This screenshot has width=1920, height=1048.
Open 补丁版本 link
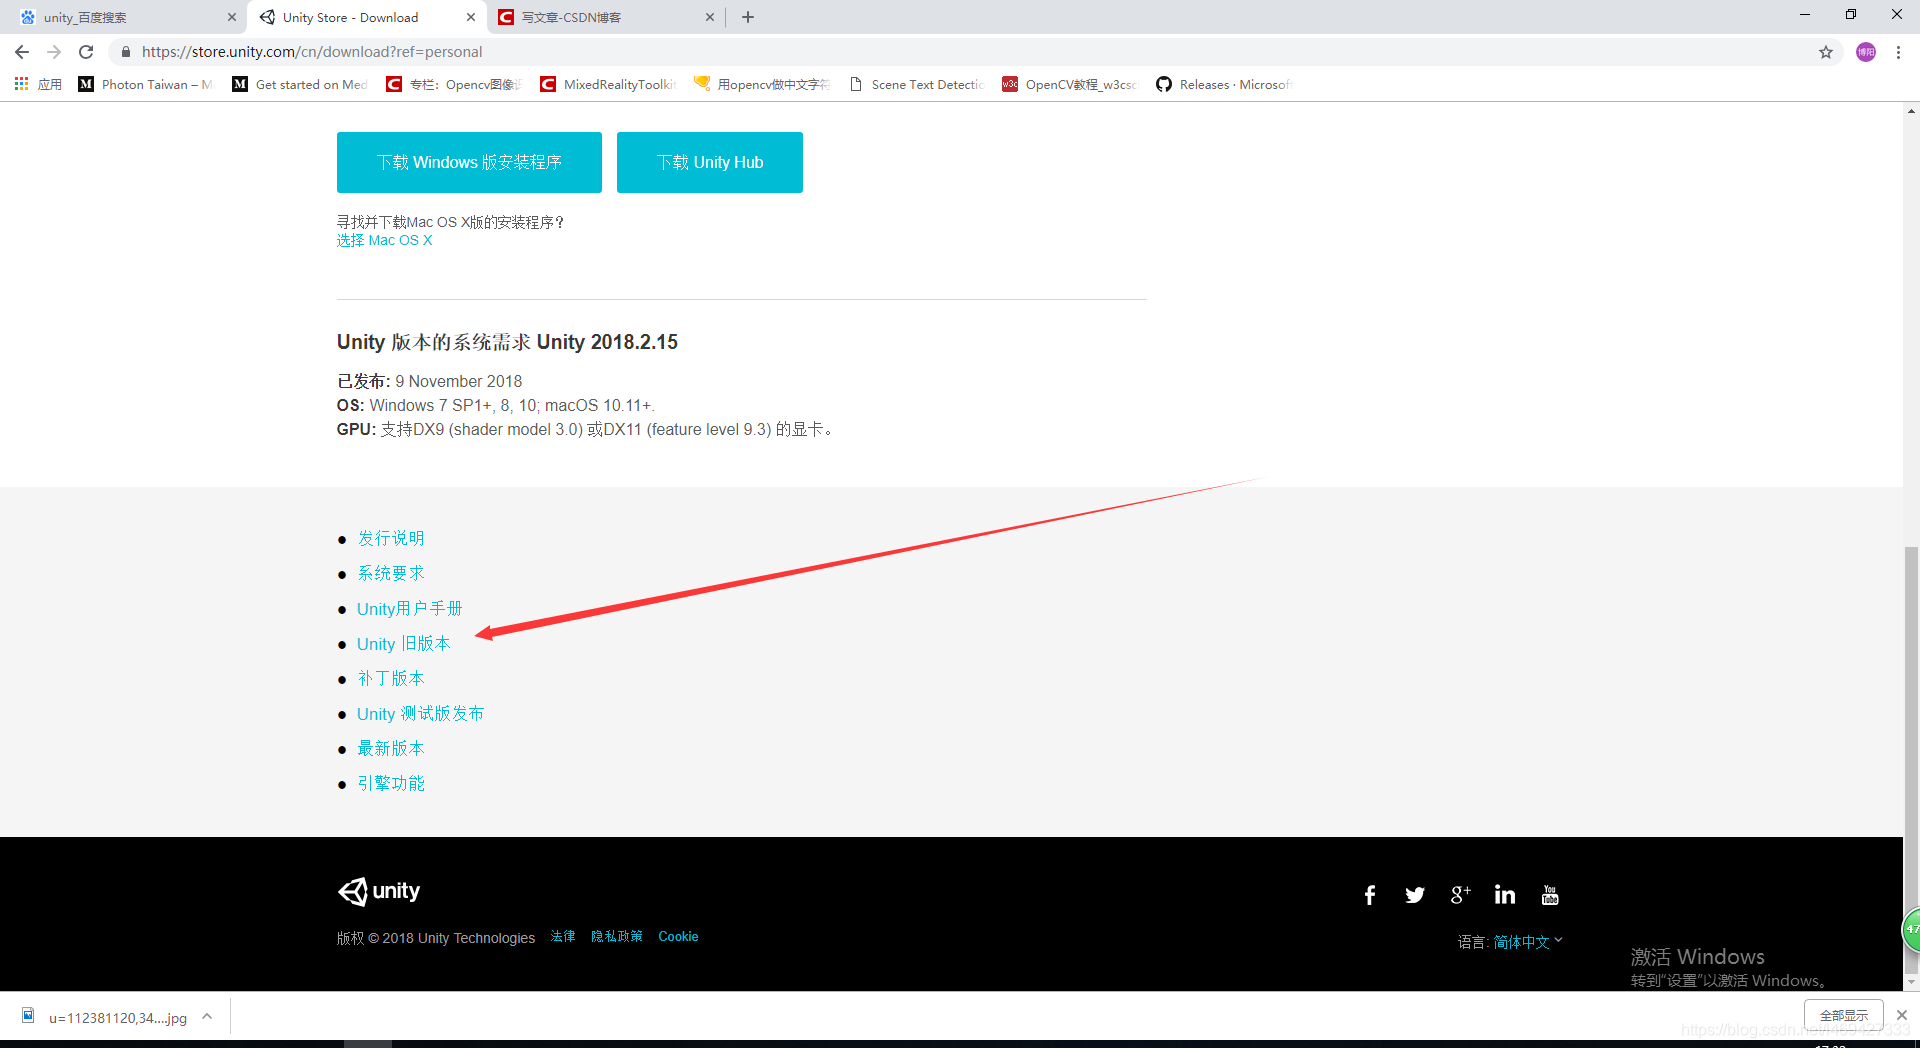pyautogui.click(x=391, y=678)
